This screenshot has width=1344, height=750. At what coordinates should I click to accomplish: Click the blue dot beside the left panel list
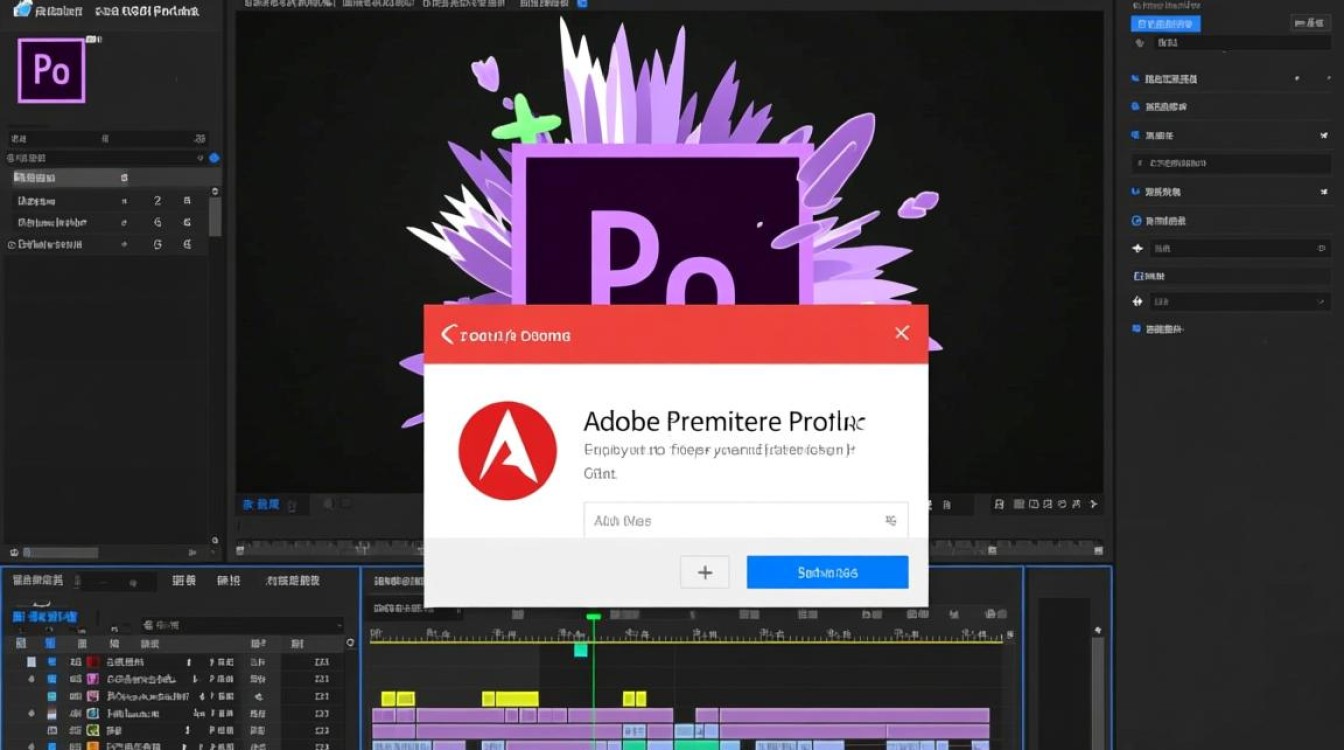(214, 158)
